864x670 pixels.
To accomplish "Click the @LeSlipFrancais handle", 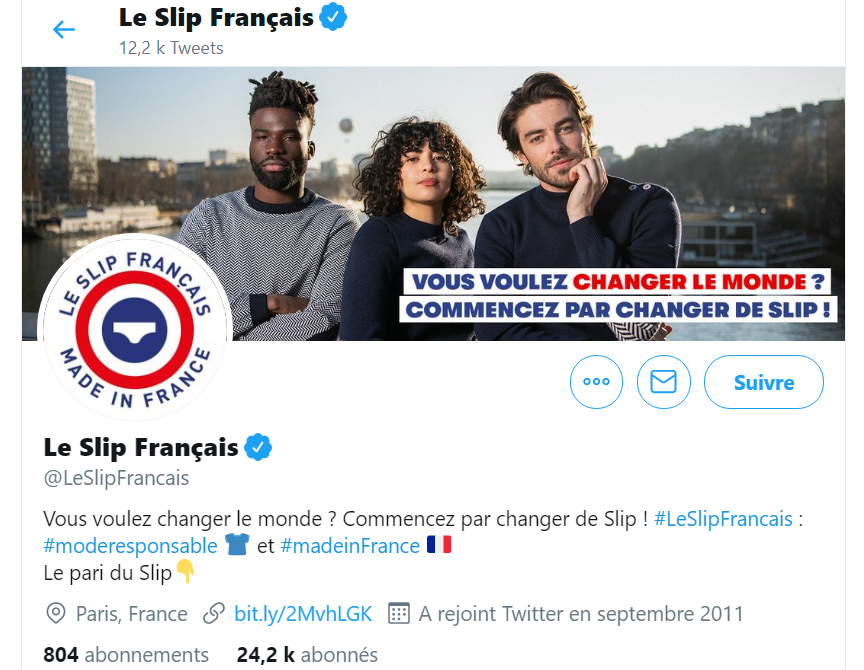I will click(116, 478).
